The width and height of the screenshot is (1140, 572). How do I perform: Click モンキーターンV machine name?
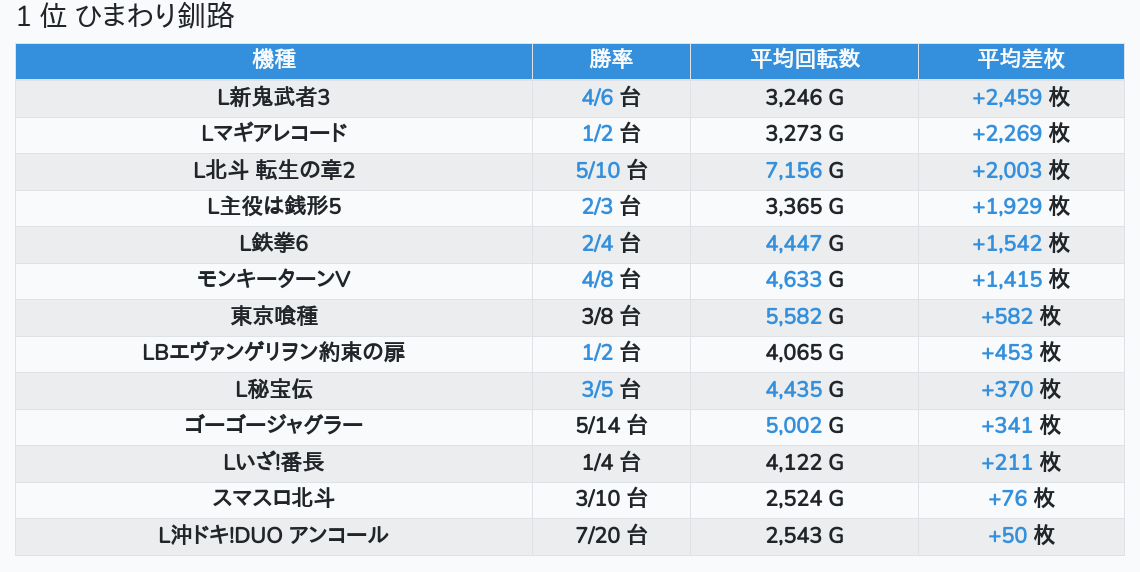(x=274, y=280)
